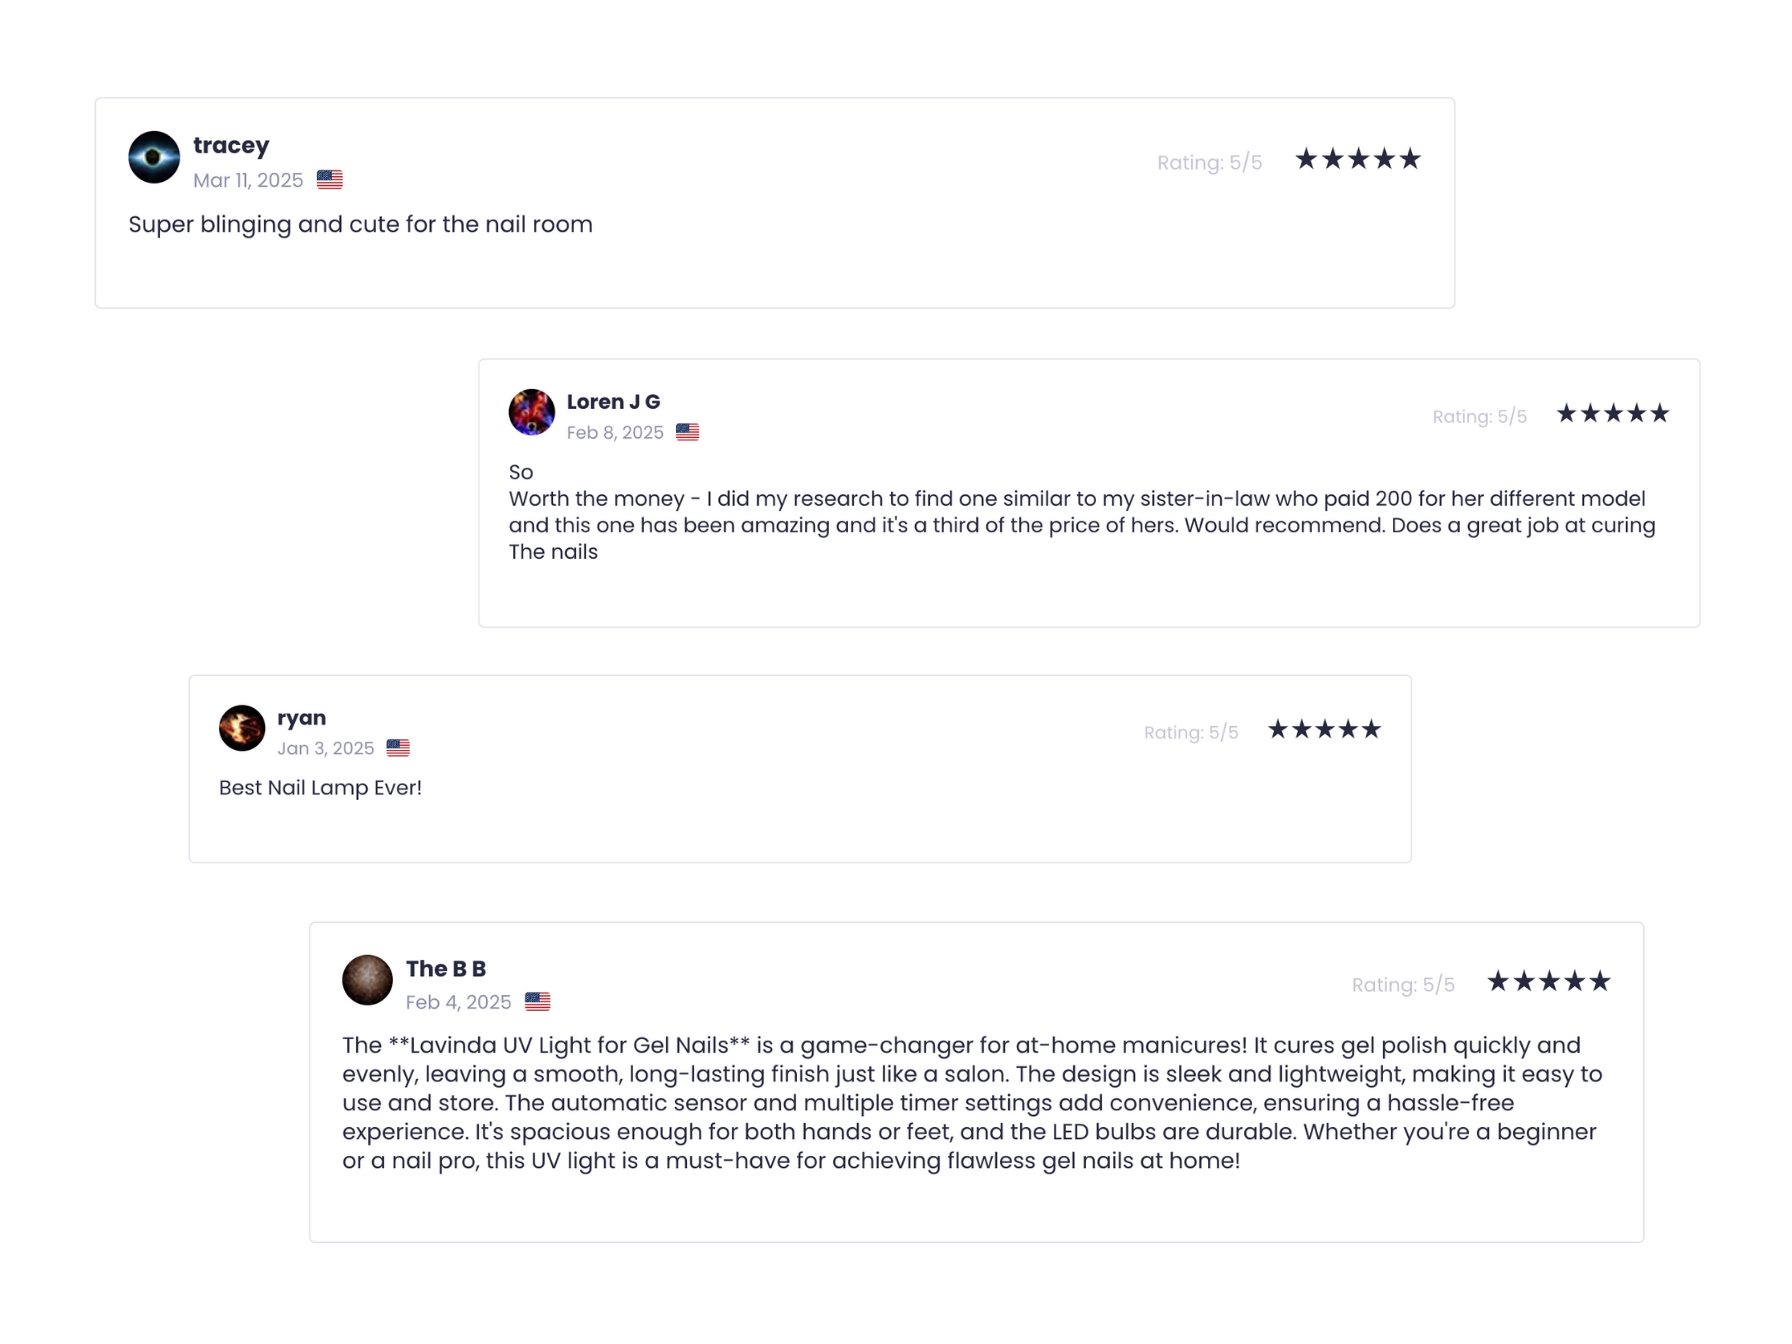
Task: Click the US flag beside Feb 4, 2025
Action: (x=538, y=1001)
